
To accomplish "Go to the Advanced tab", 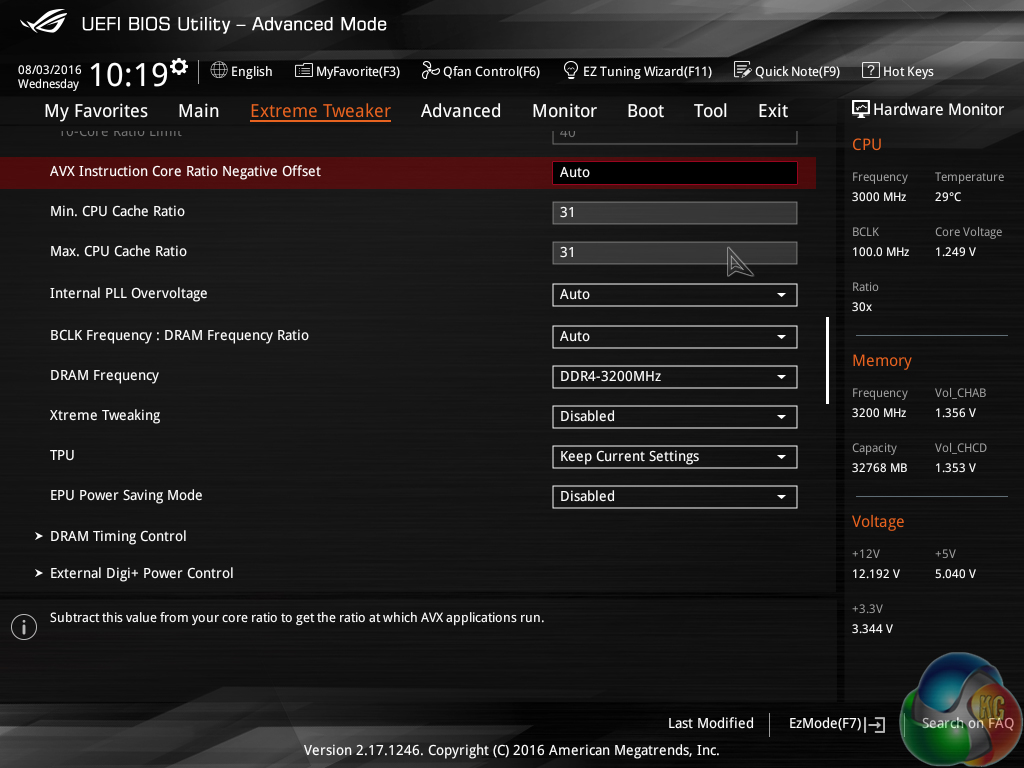I will (x=461, y=111).
